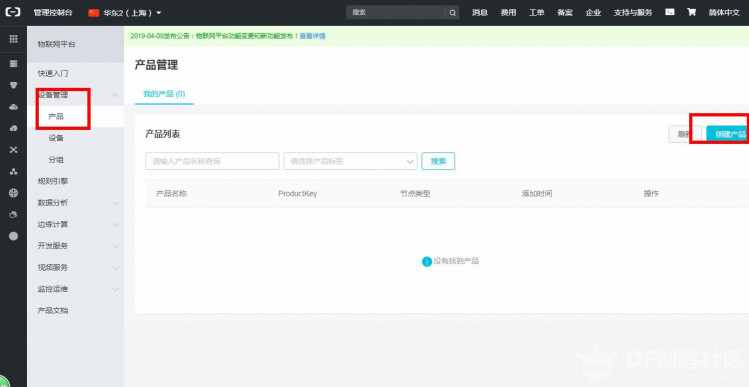Open 费用 in top navigation
The width and height of the screenshot is (749, 387).
(x=508, y=13)
